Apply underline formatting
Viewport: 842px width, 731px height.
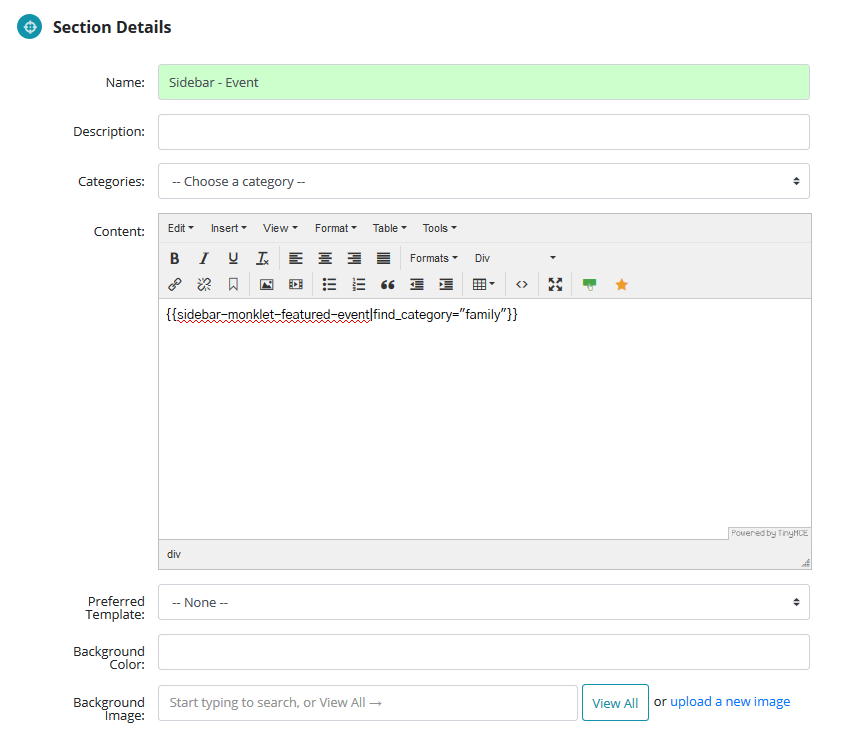click(233, 258)
